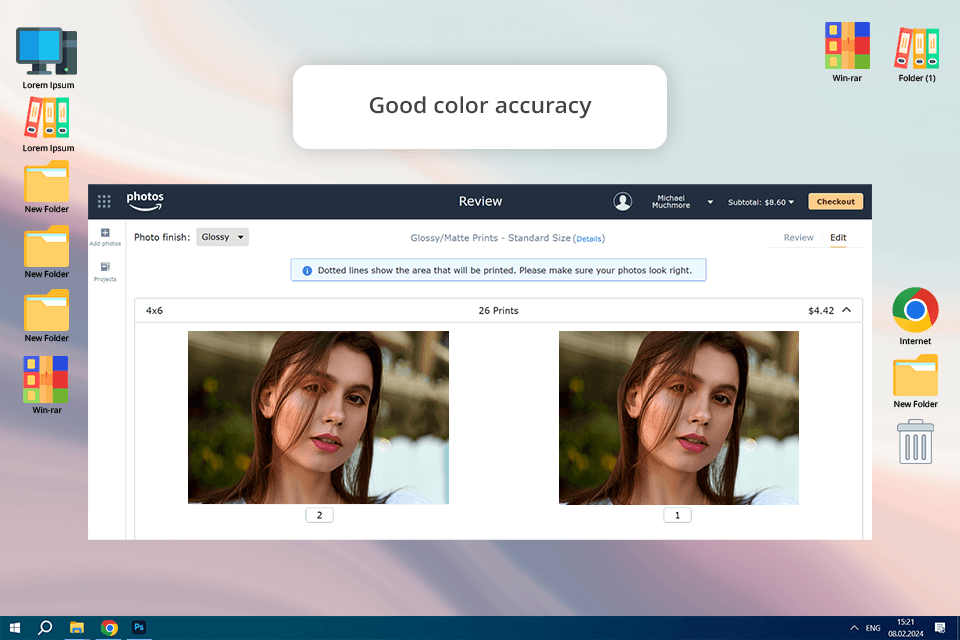Image resolution: width=960 pixels, height=640 pixels.
Task: Click the blue info icon in the notice
Action: (x=307, y=271)
